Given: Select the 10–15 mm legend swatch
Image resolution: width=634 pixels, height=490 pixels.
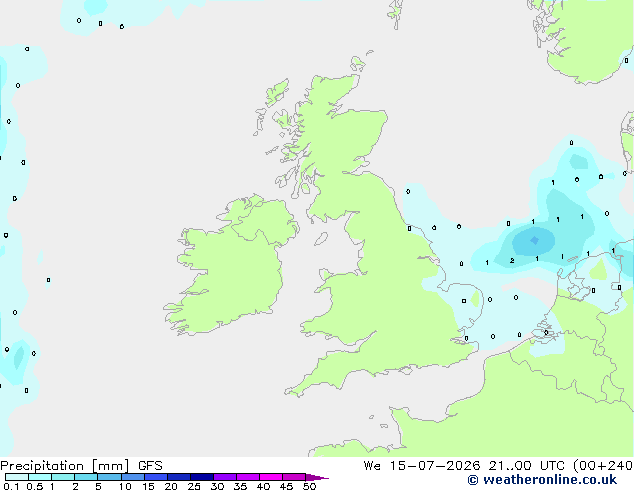Looking at the screenshot, I should (x=133, y=477).
